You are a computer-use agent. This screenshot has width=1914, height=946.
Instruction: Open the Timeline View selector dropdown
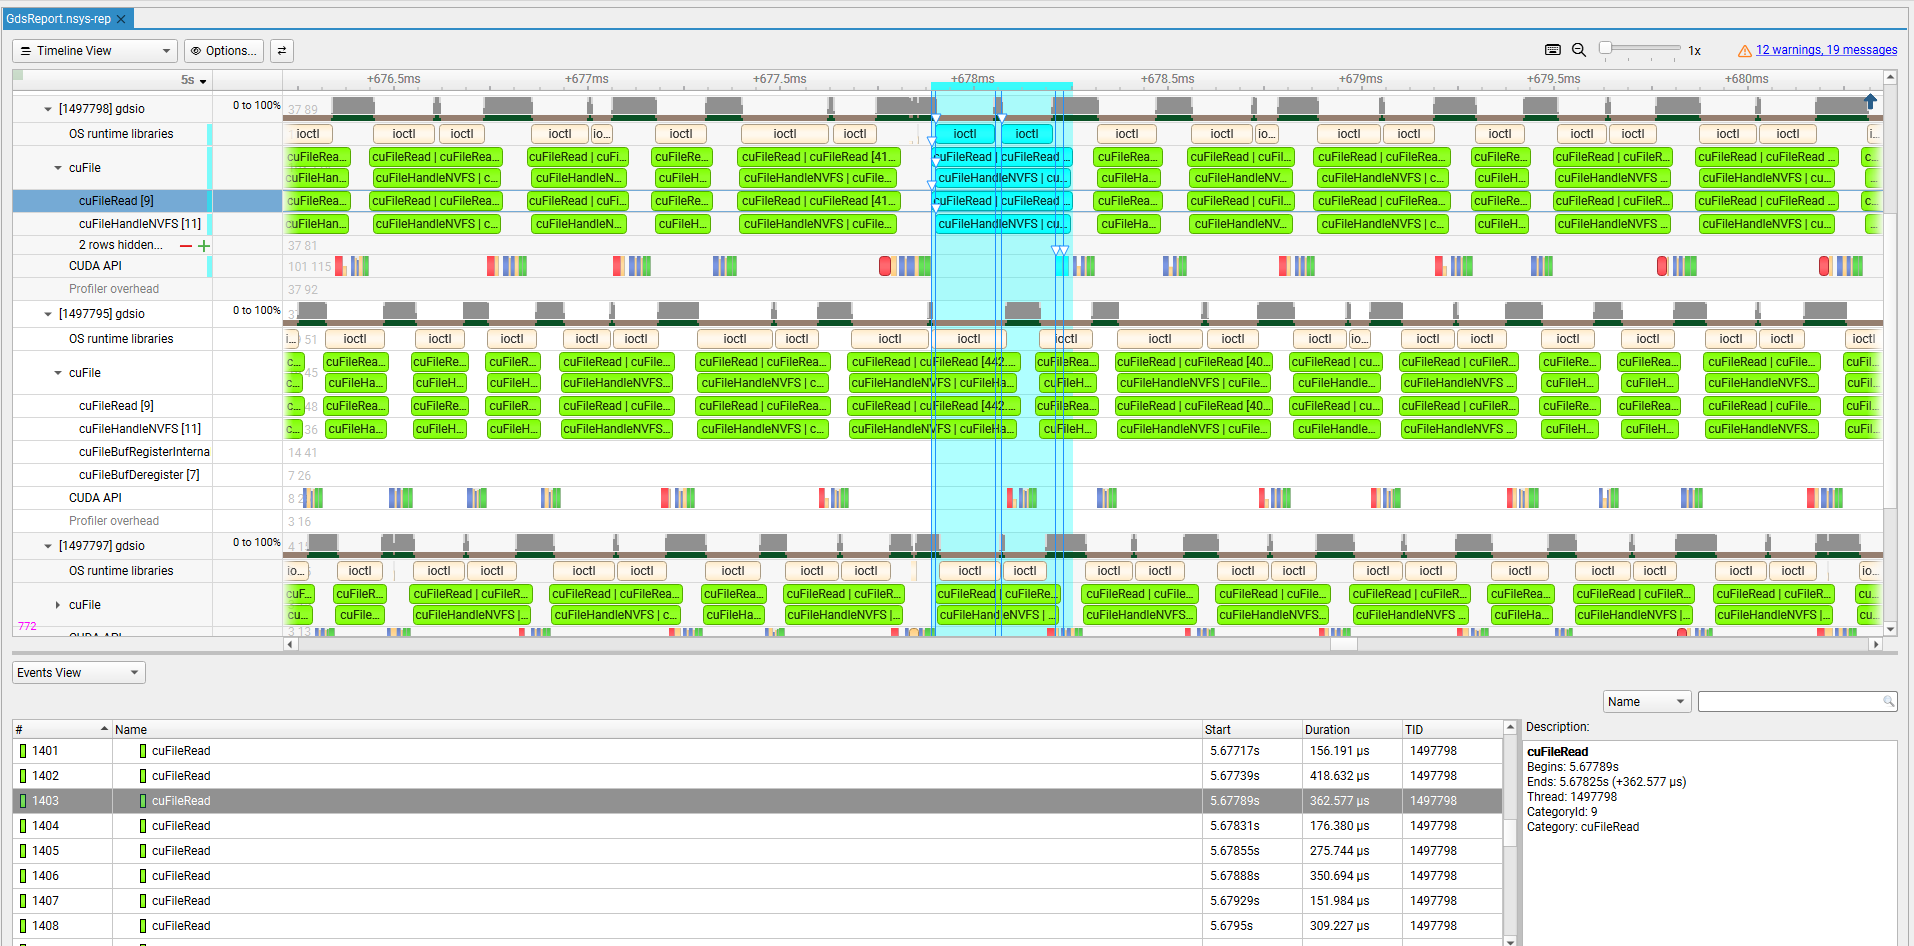click(165, 50)
